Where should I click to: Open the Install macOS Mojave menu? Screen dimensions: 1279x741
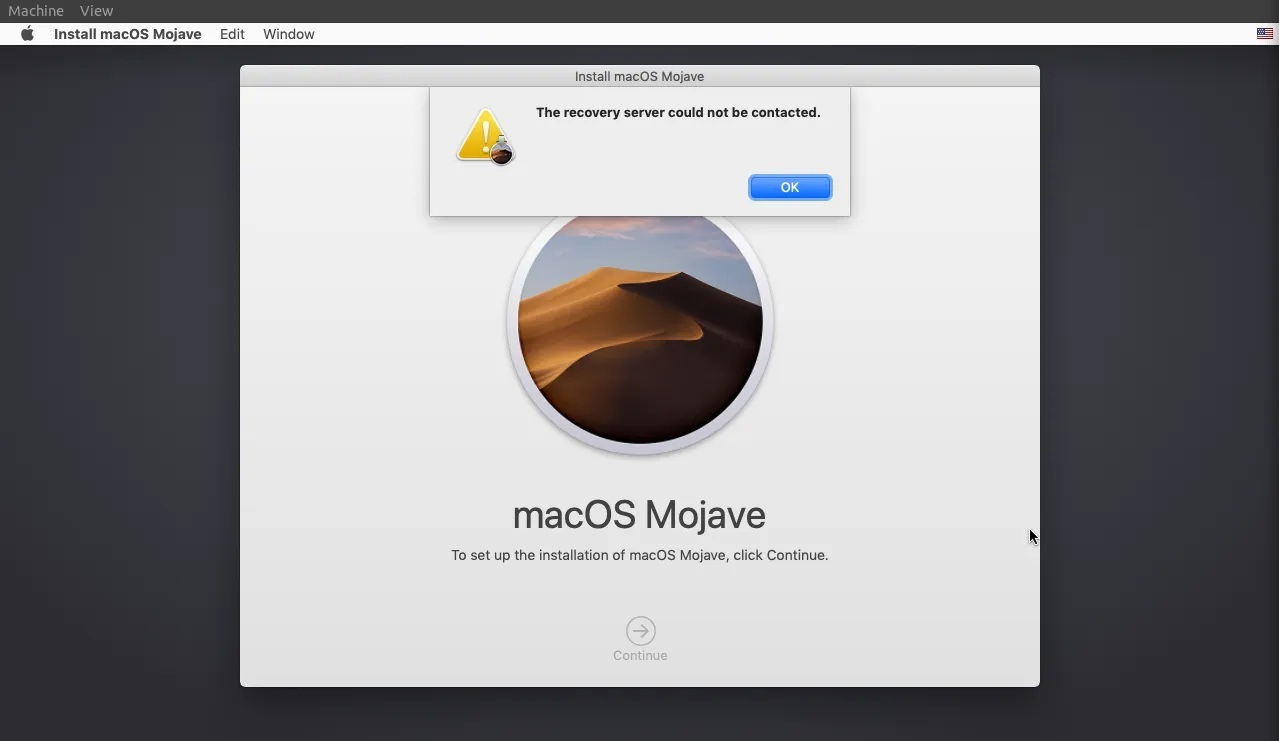coord(127,34)
